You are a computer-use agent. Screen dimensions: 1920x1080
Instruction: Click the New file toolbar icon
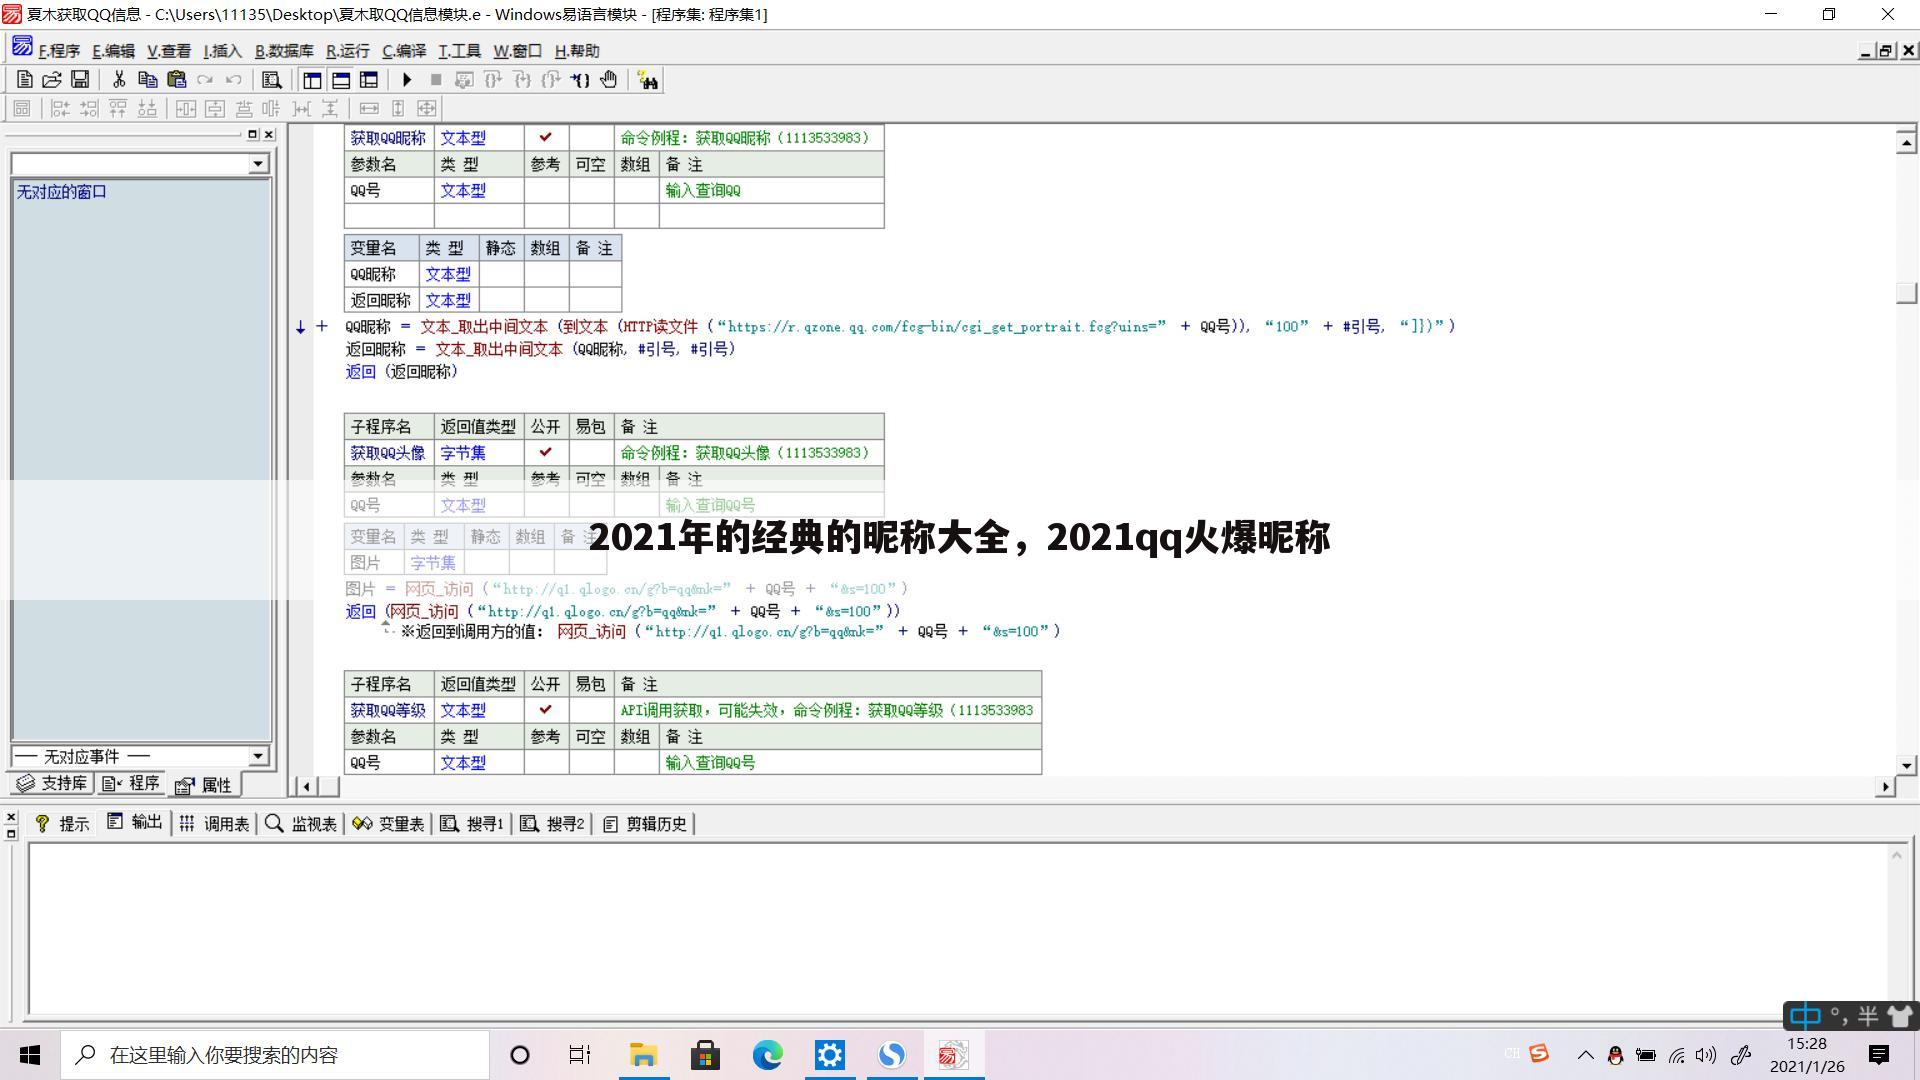tap(25, 80)
